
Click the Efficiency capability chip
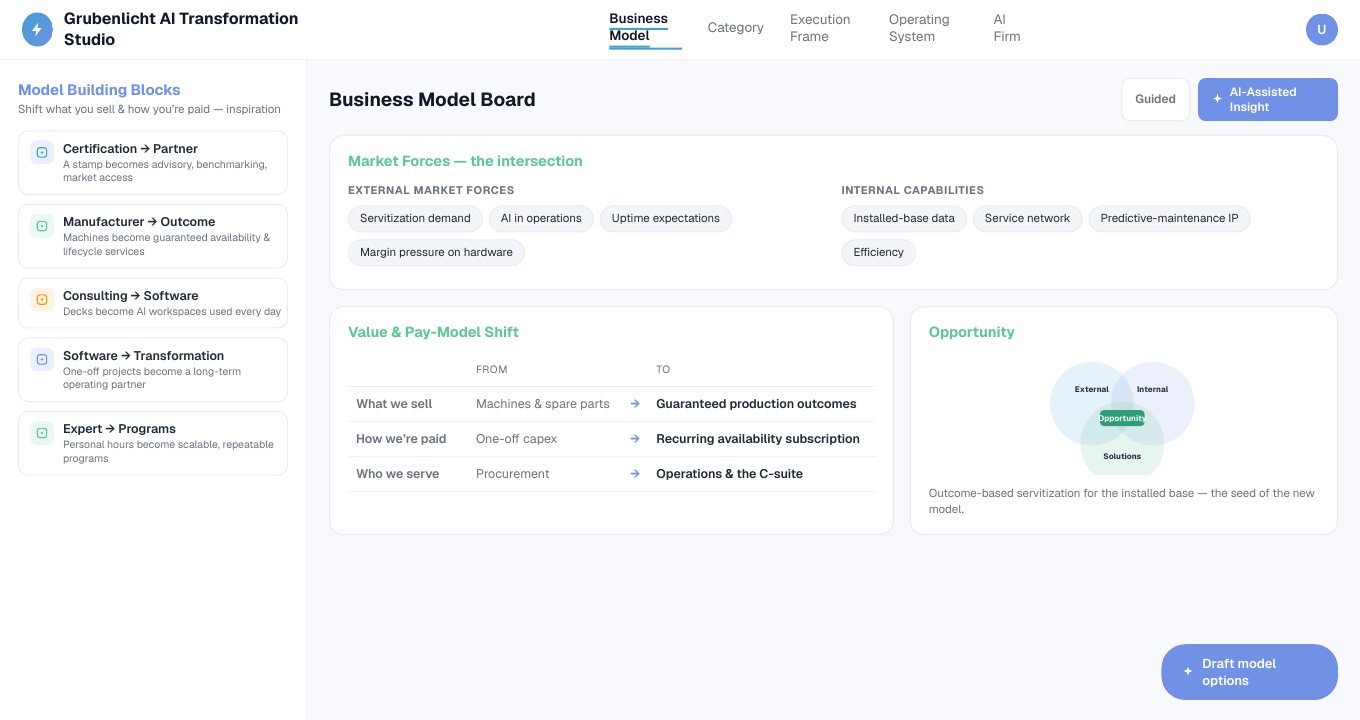click(879, 252)
